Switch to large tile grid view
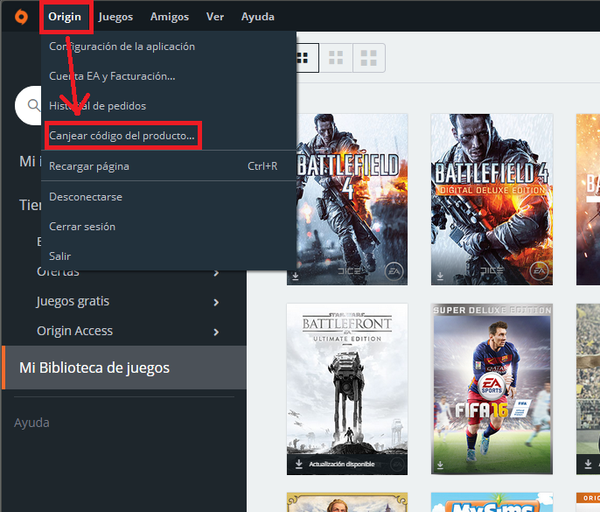The width and height of the screenshot is (600, 512). pyautogui.click(x=368, y=58)
